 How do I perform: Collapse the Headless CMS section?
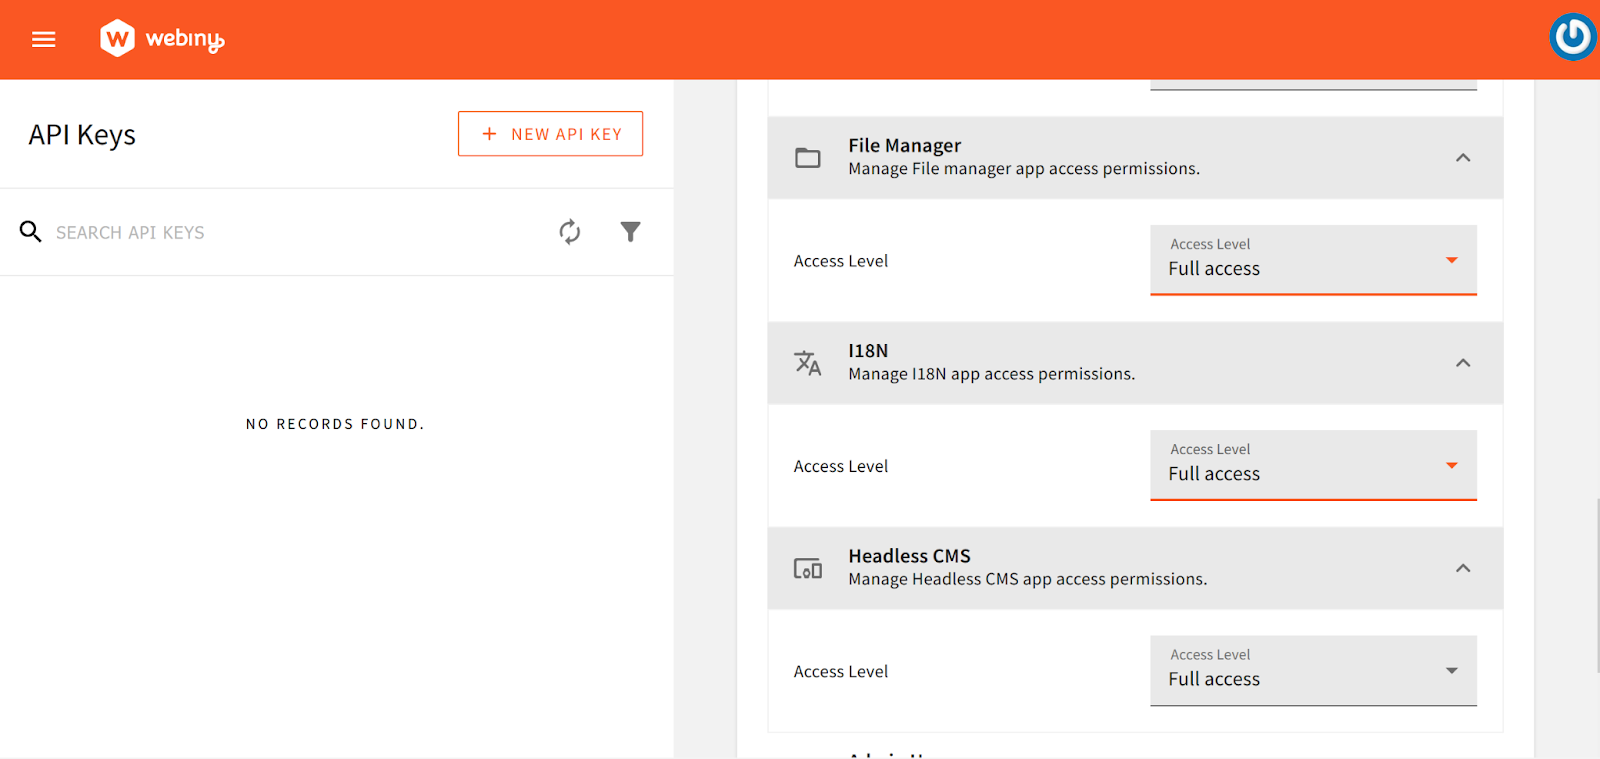pyautogui.click(x=1463, y=568)
